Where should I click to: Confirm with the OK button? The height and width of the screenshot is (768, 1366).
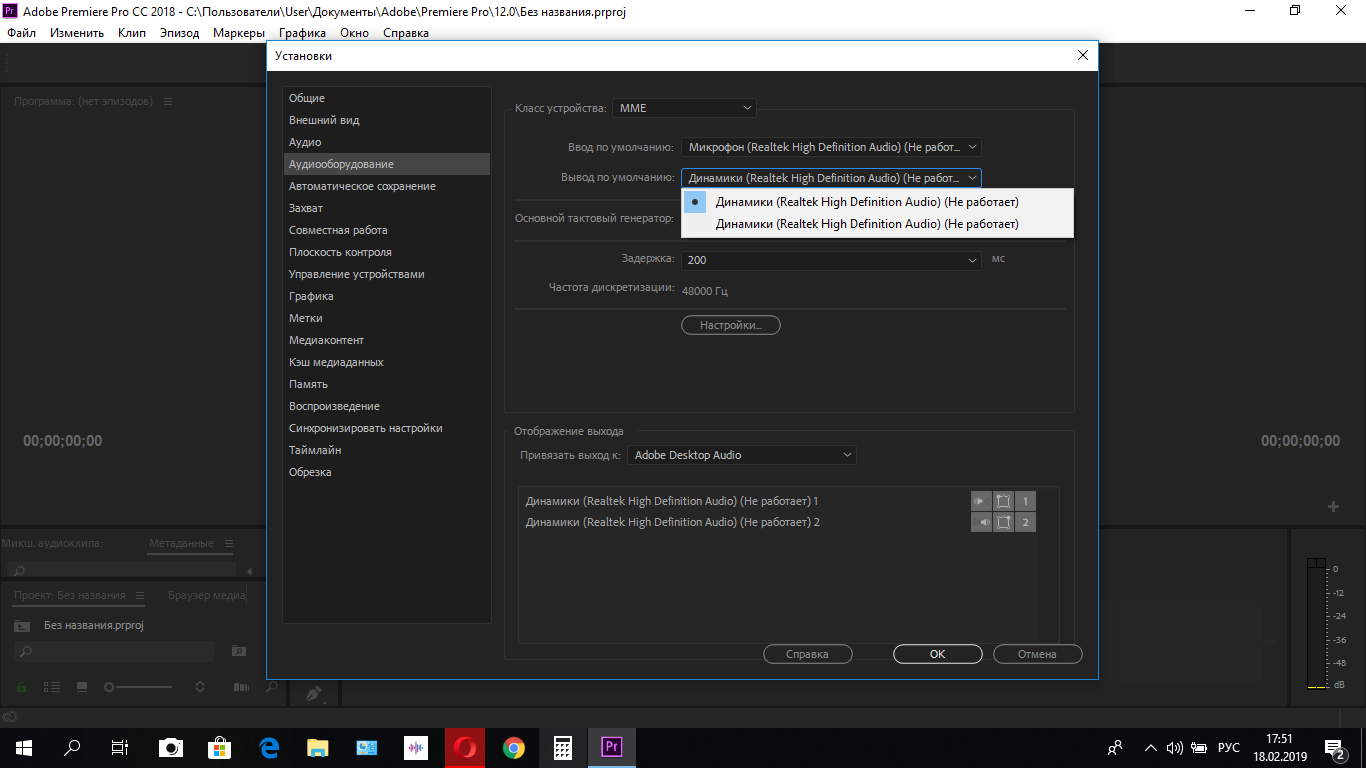click(937, 654)
